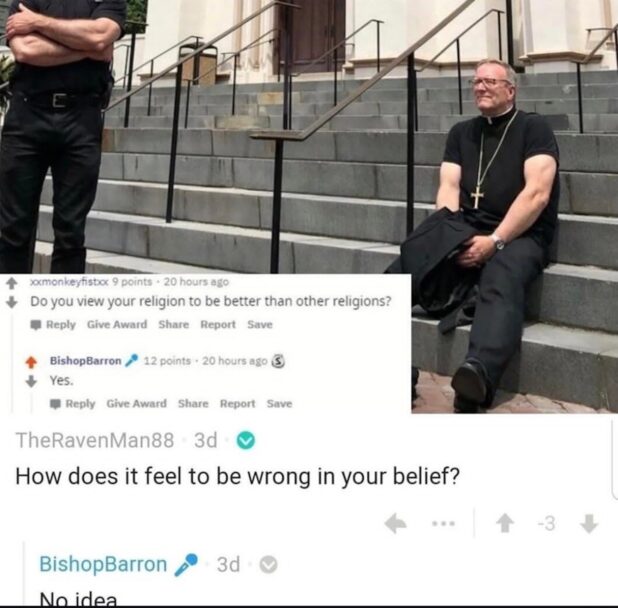618x608 pixels.
Task: Click Report under the xxmonkeyfistxx comment
Action: (x=218, y=324)
